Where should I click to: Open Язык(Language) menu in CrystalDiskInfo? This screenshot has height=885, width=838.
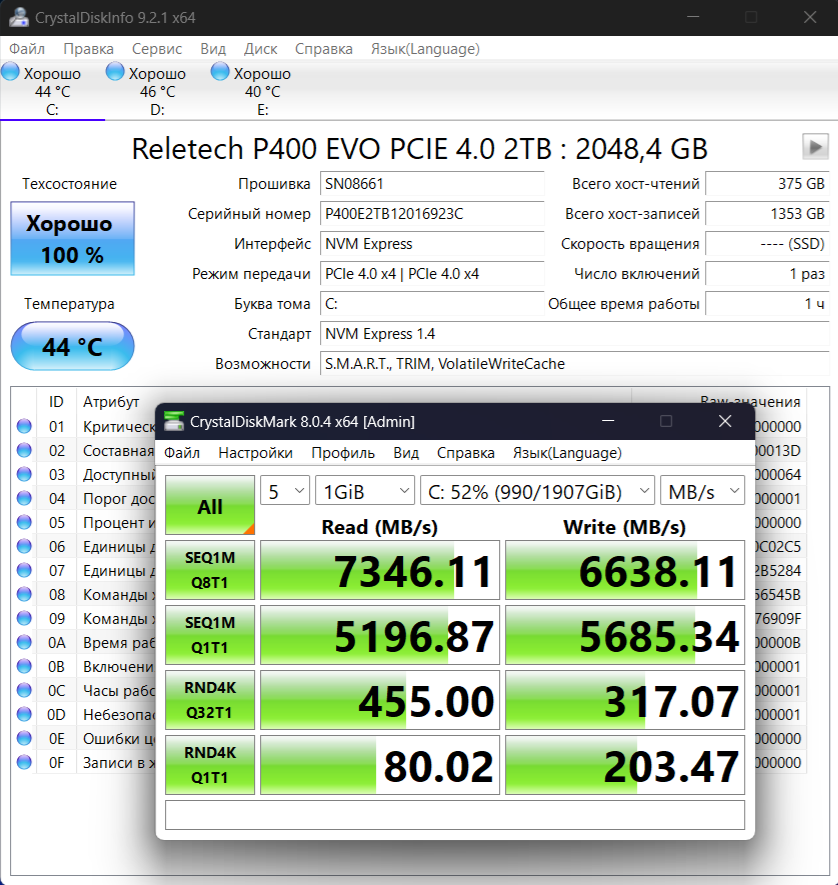(425, 49)
